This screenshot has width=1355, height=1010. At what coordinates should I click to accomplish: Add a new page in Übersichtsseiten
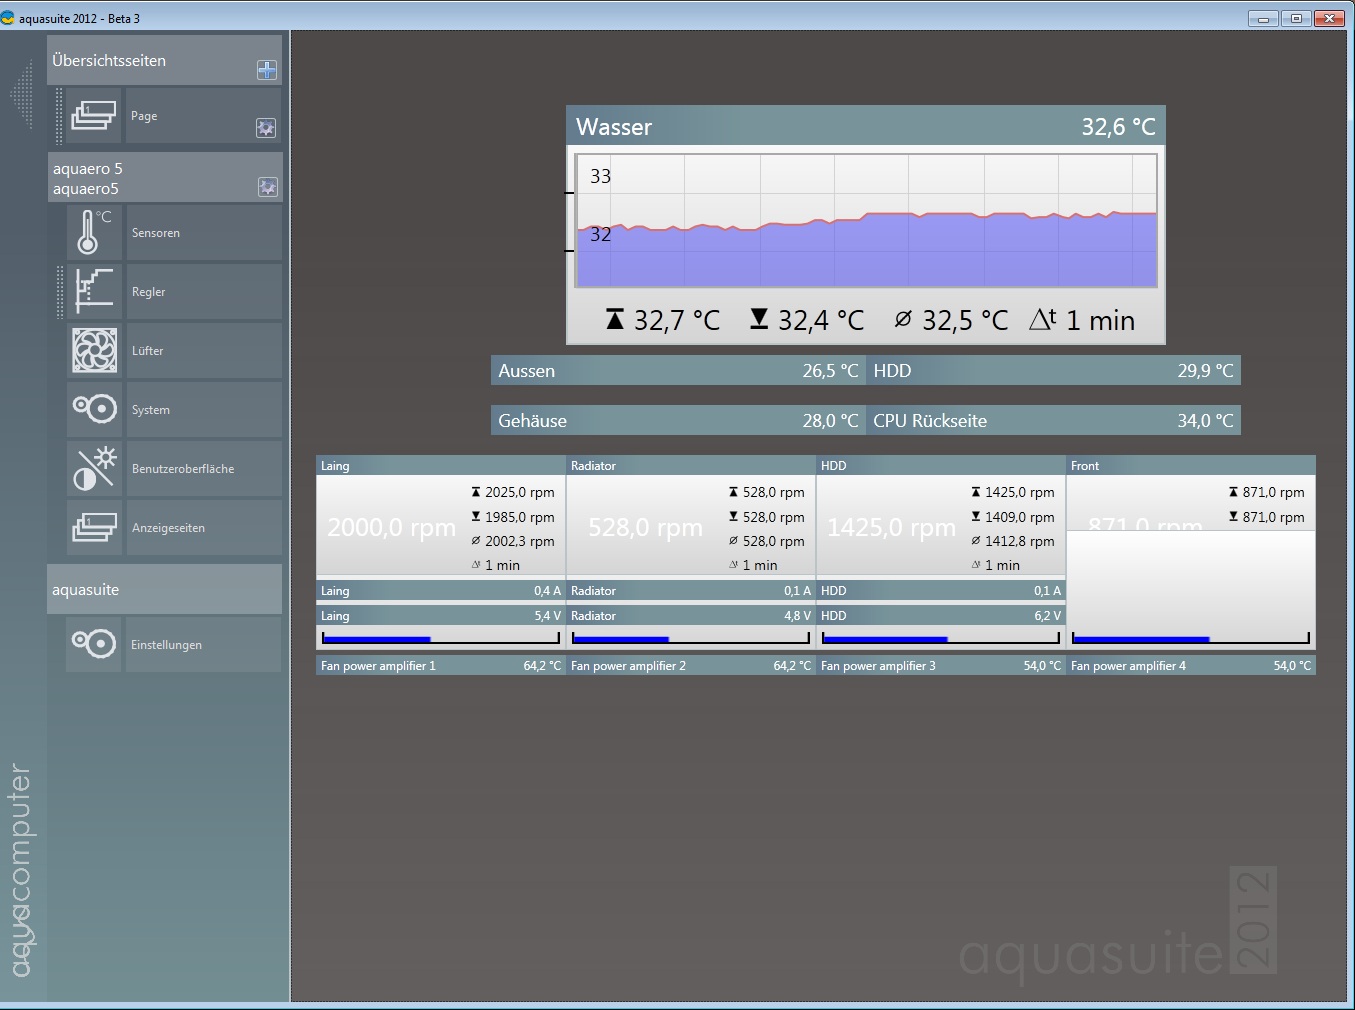pyautogui.click(x=266, y=70)
